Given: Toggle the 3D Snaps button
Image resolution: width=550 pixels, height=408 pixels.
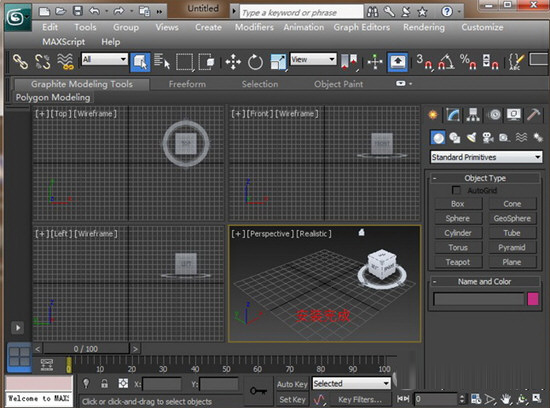Looking at the screenshot, I should (x=424, y=62).
